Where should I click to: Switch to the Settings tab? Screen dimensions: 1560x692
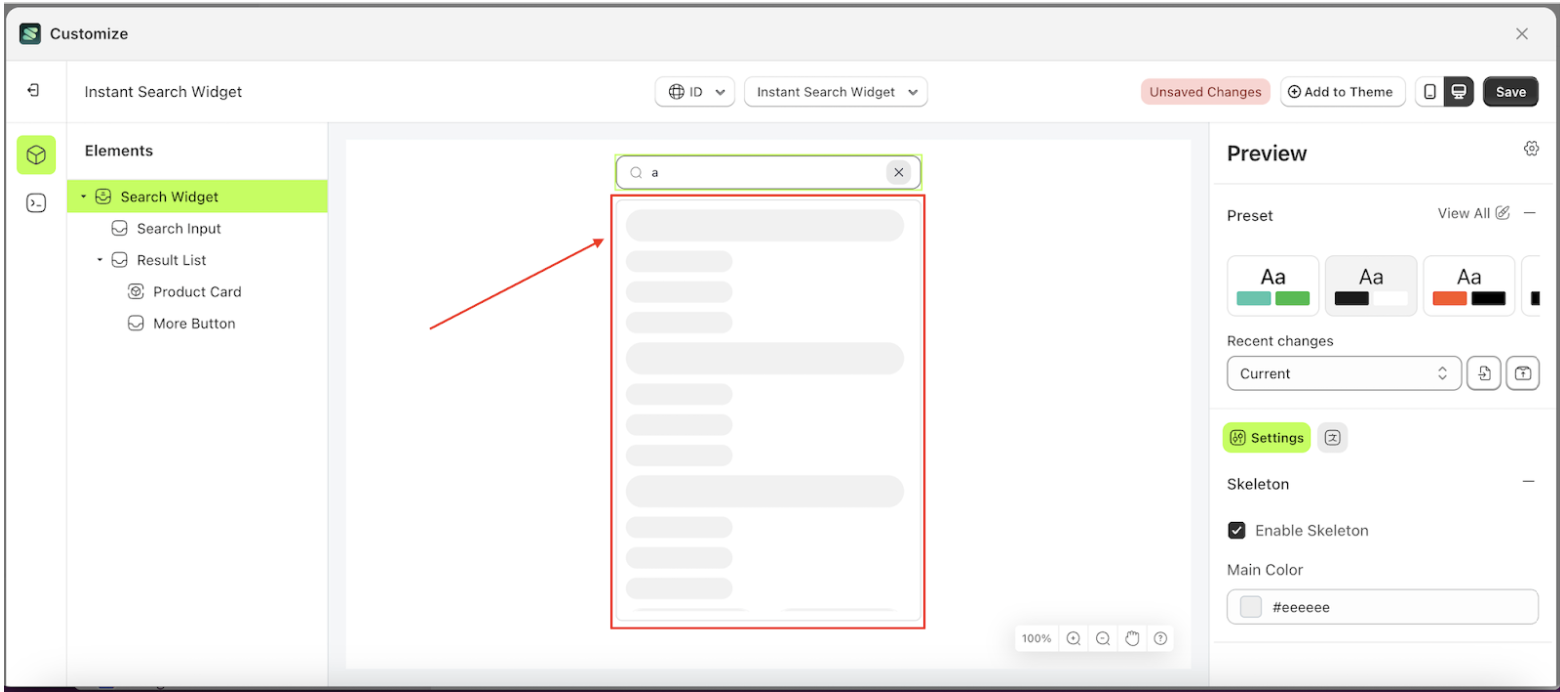click(x=1265, y=437)
